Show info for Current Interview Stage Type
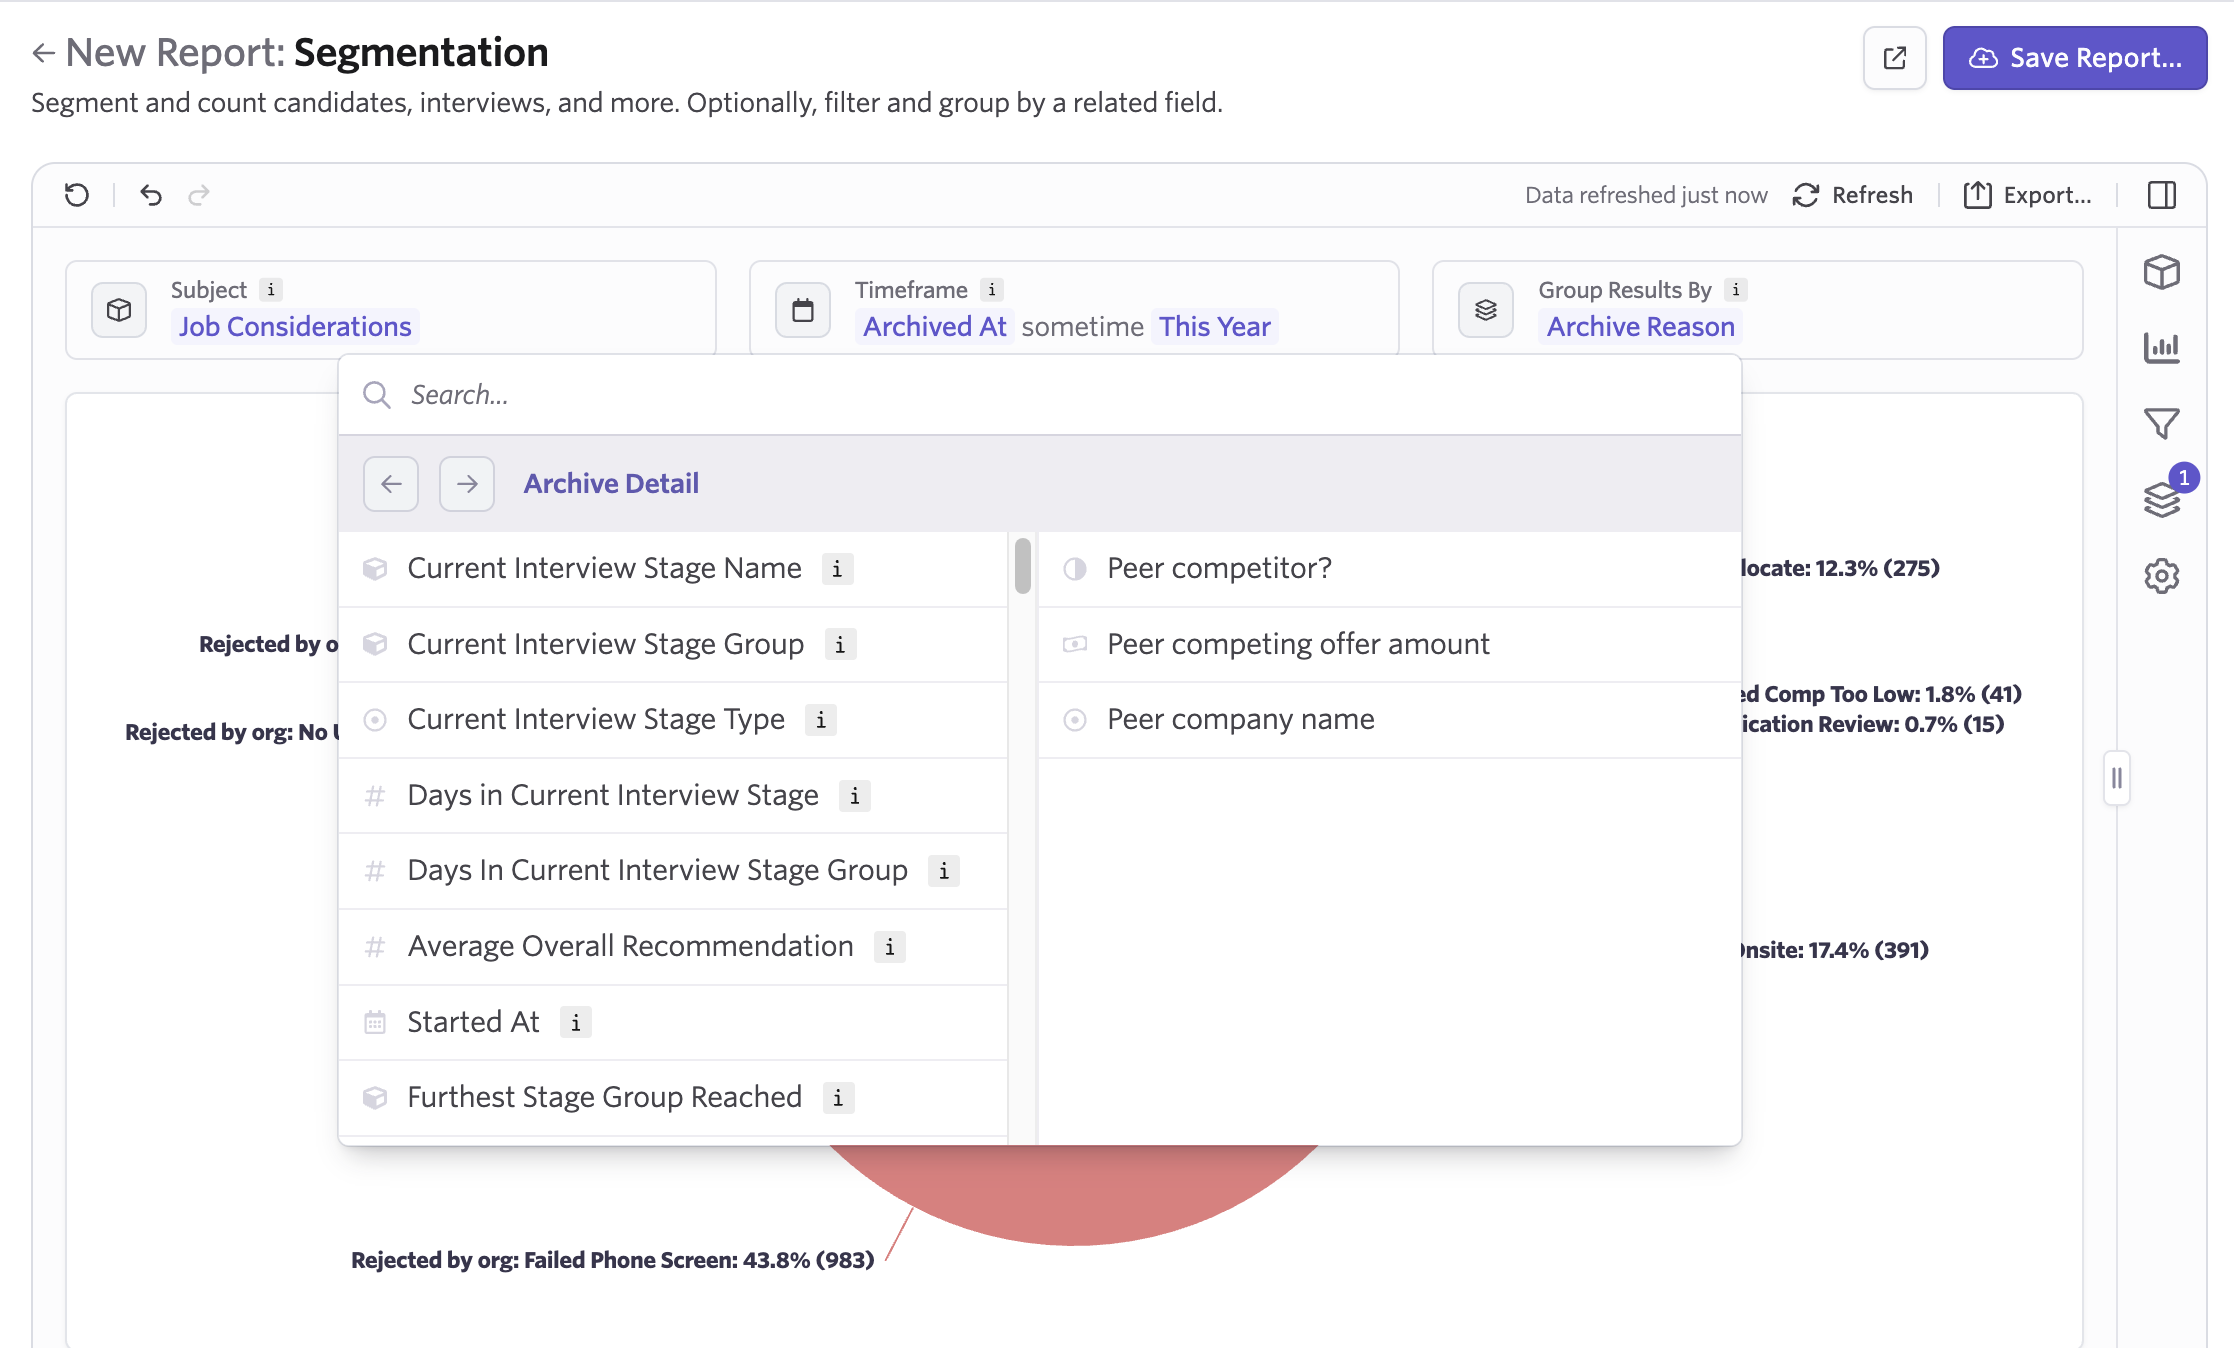The height and width of the screenshot is (1348, 2234). coord(821,720)
